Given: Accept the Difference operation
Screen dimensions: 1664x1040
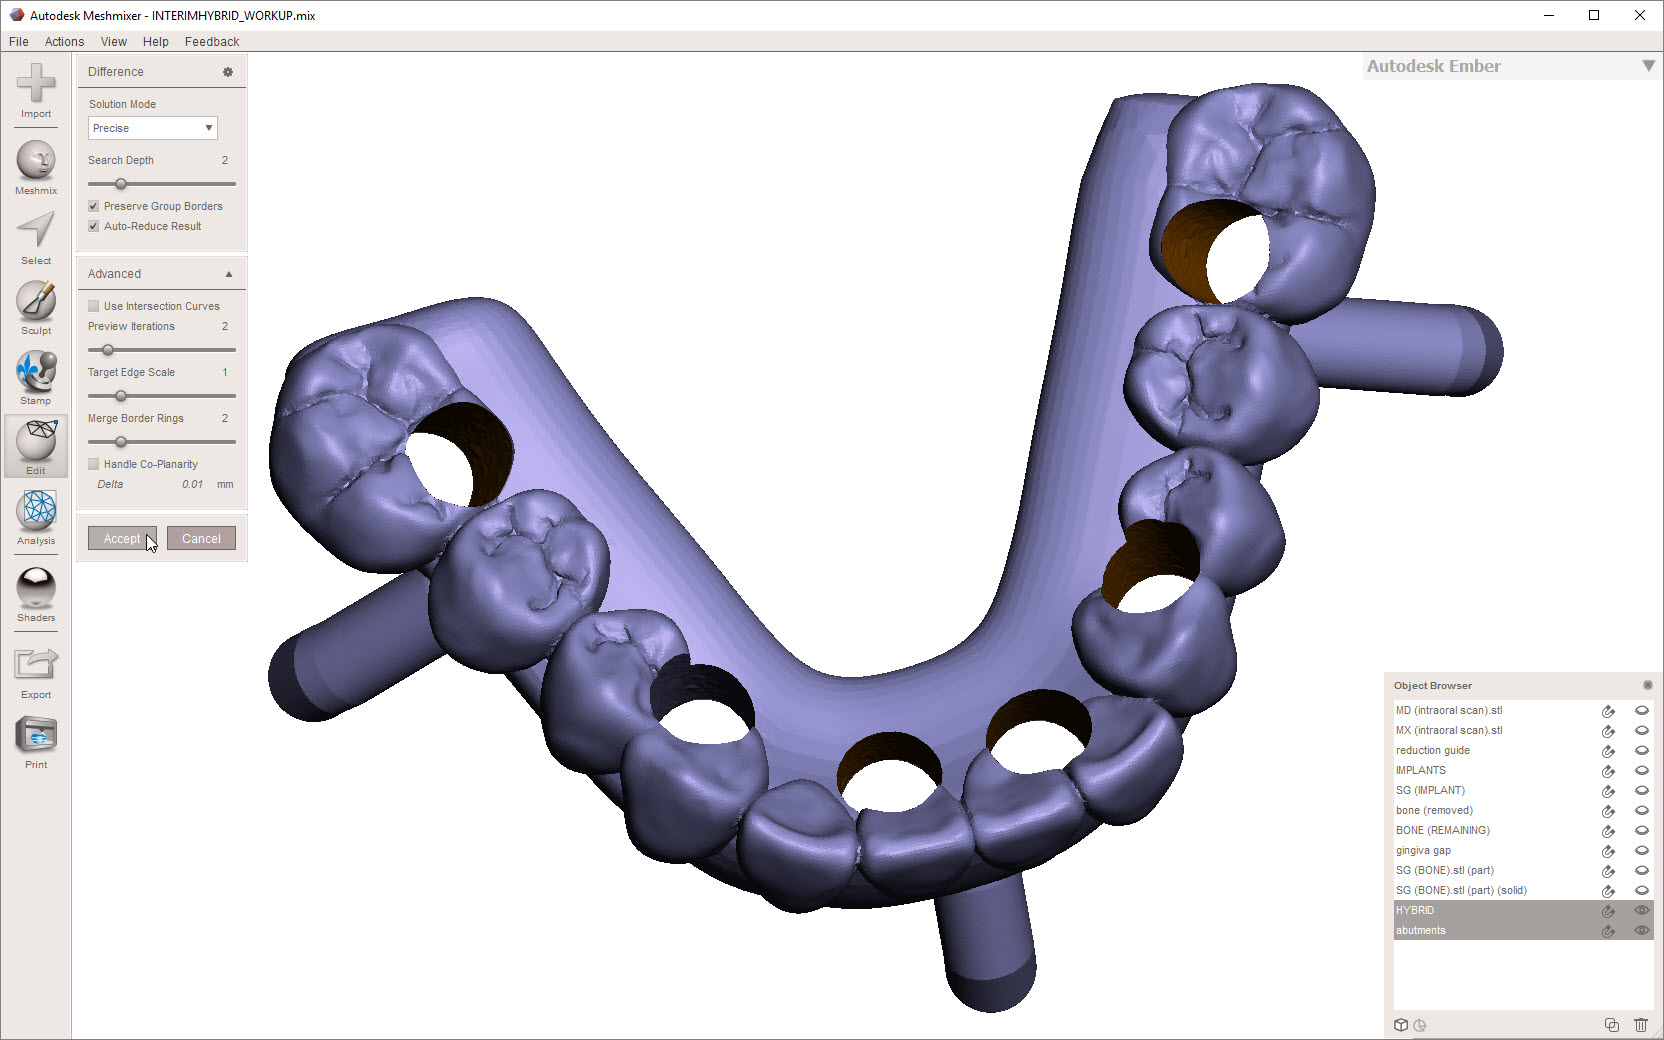Looking at the screenshot, I should 122,538.
